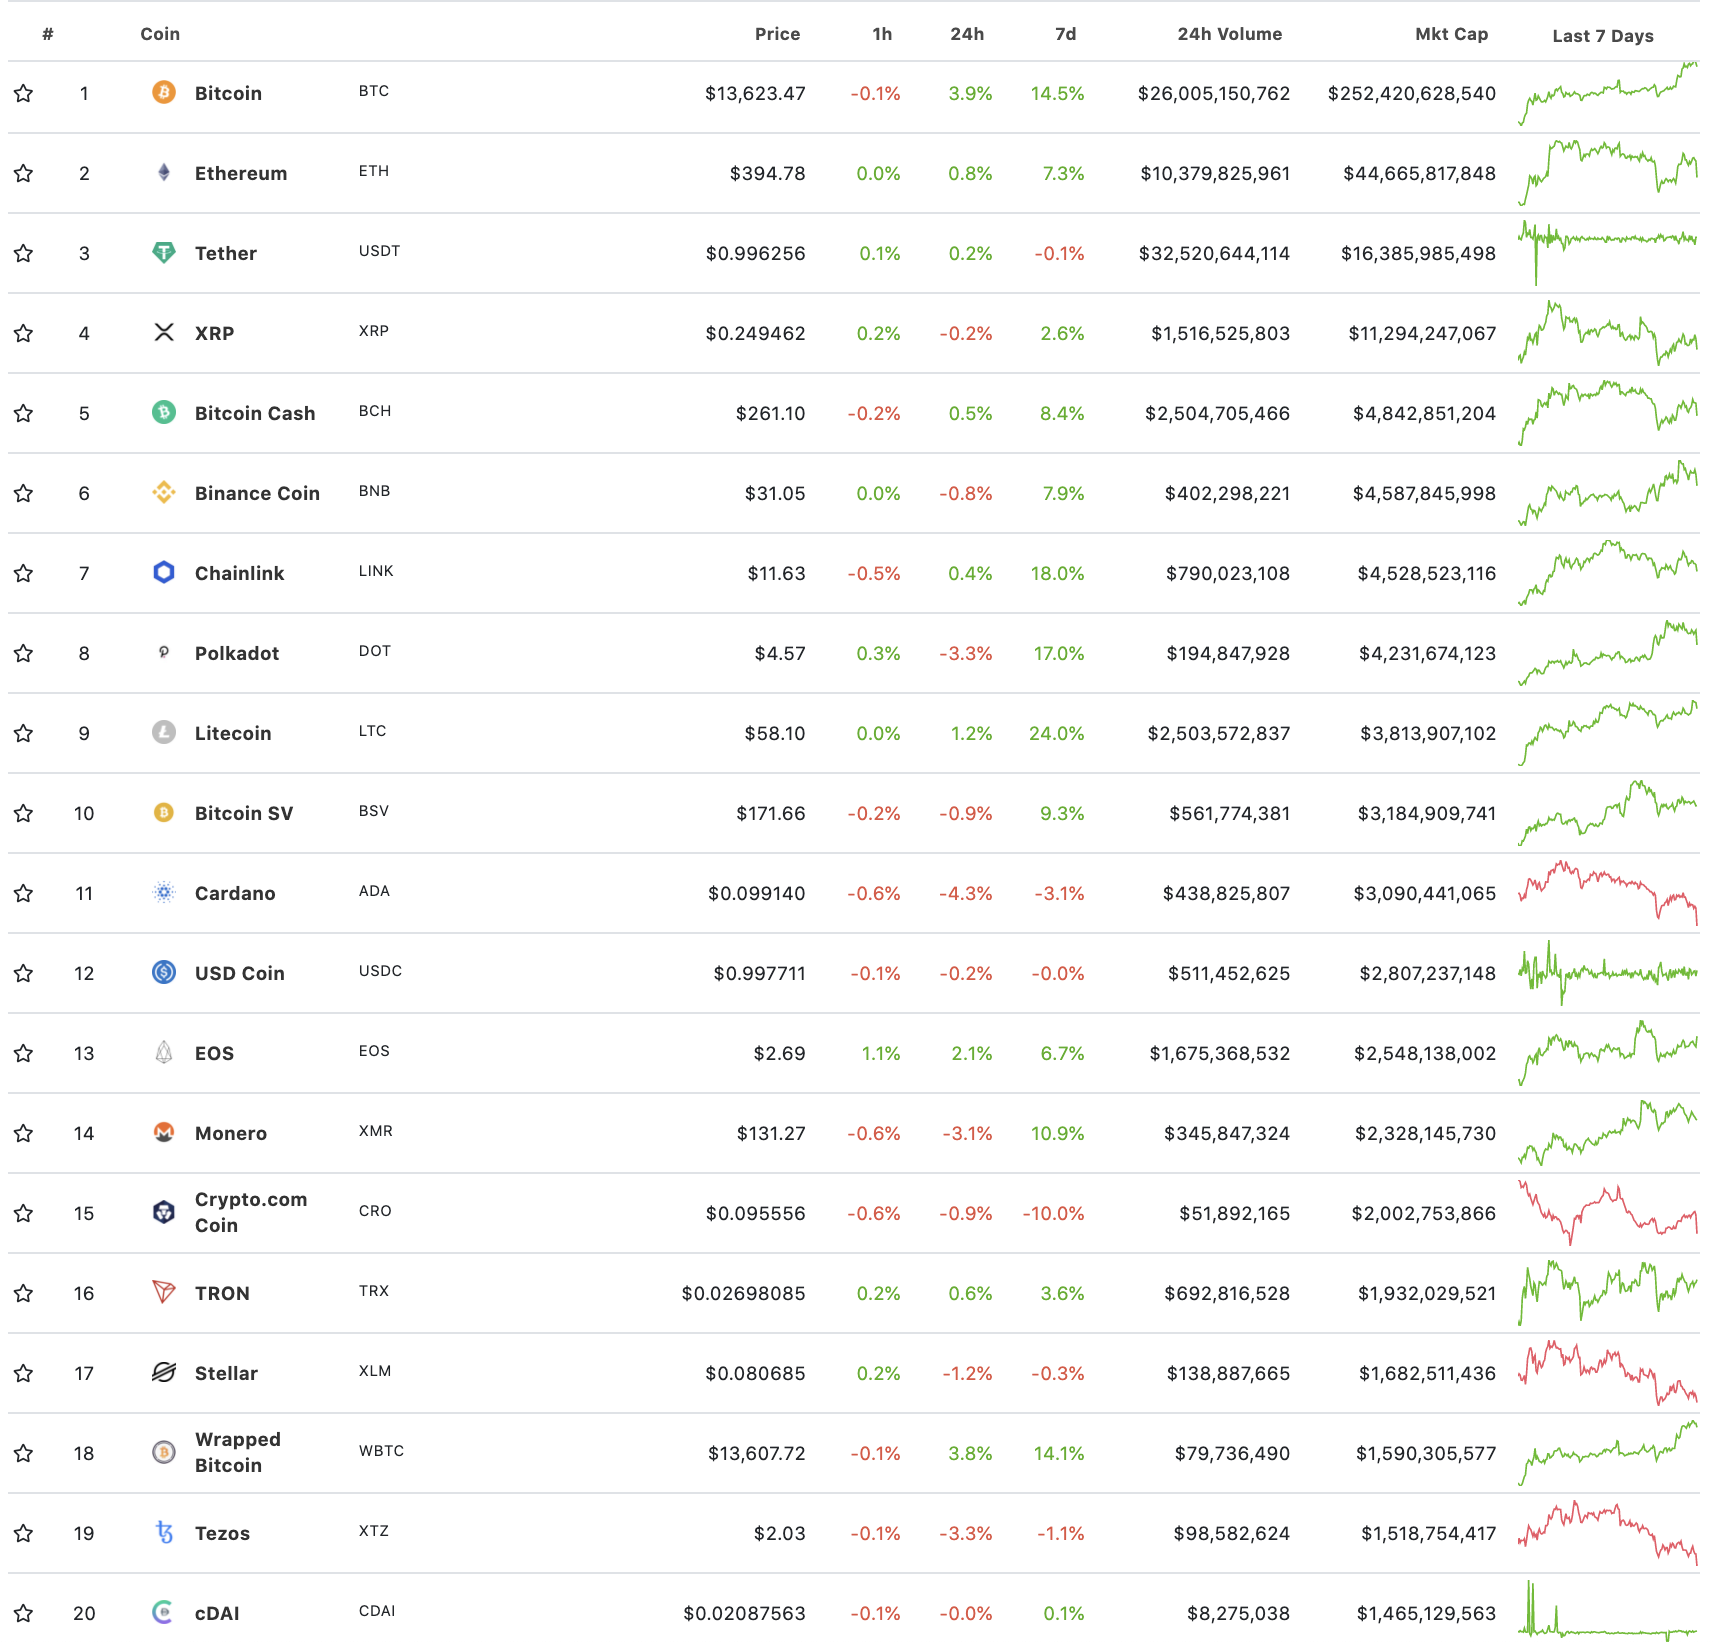
Task: Click the XRP cross logo icon
Action: pos(164,332)
